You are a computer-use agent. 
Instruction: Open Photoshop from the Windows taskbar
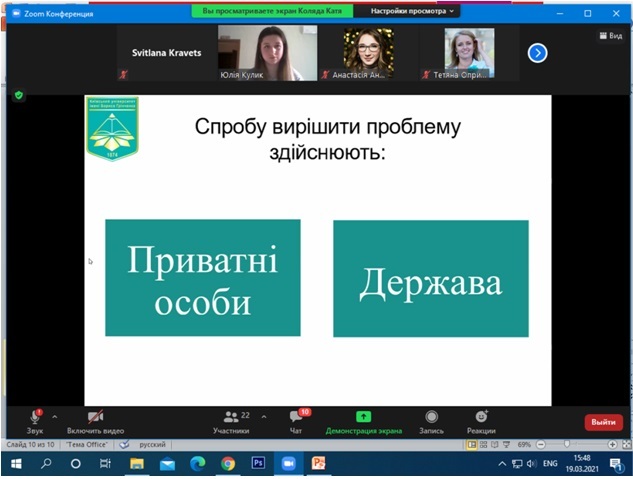[257, 464]
